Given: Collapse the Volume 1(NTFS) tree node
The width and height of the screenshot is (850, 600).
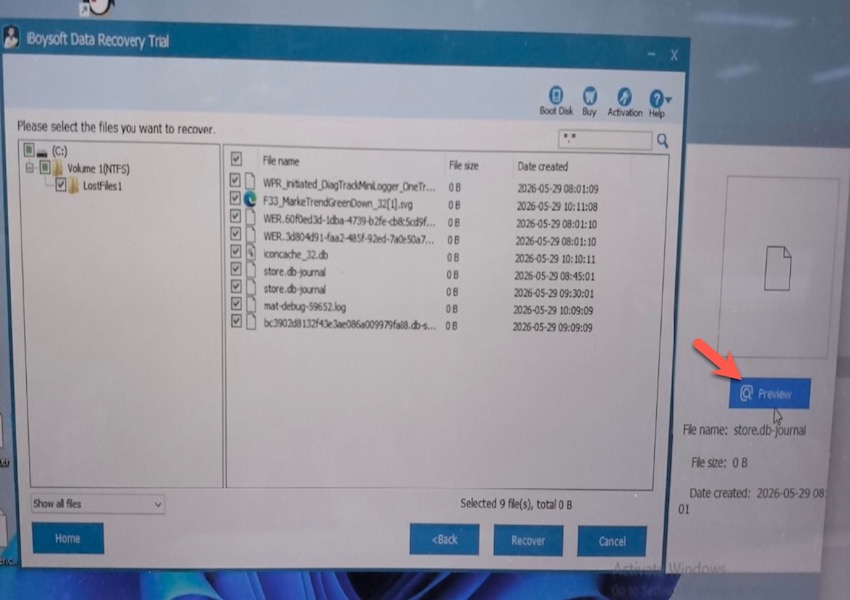Looking at the screenshot, I should click(30, 168).
